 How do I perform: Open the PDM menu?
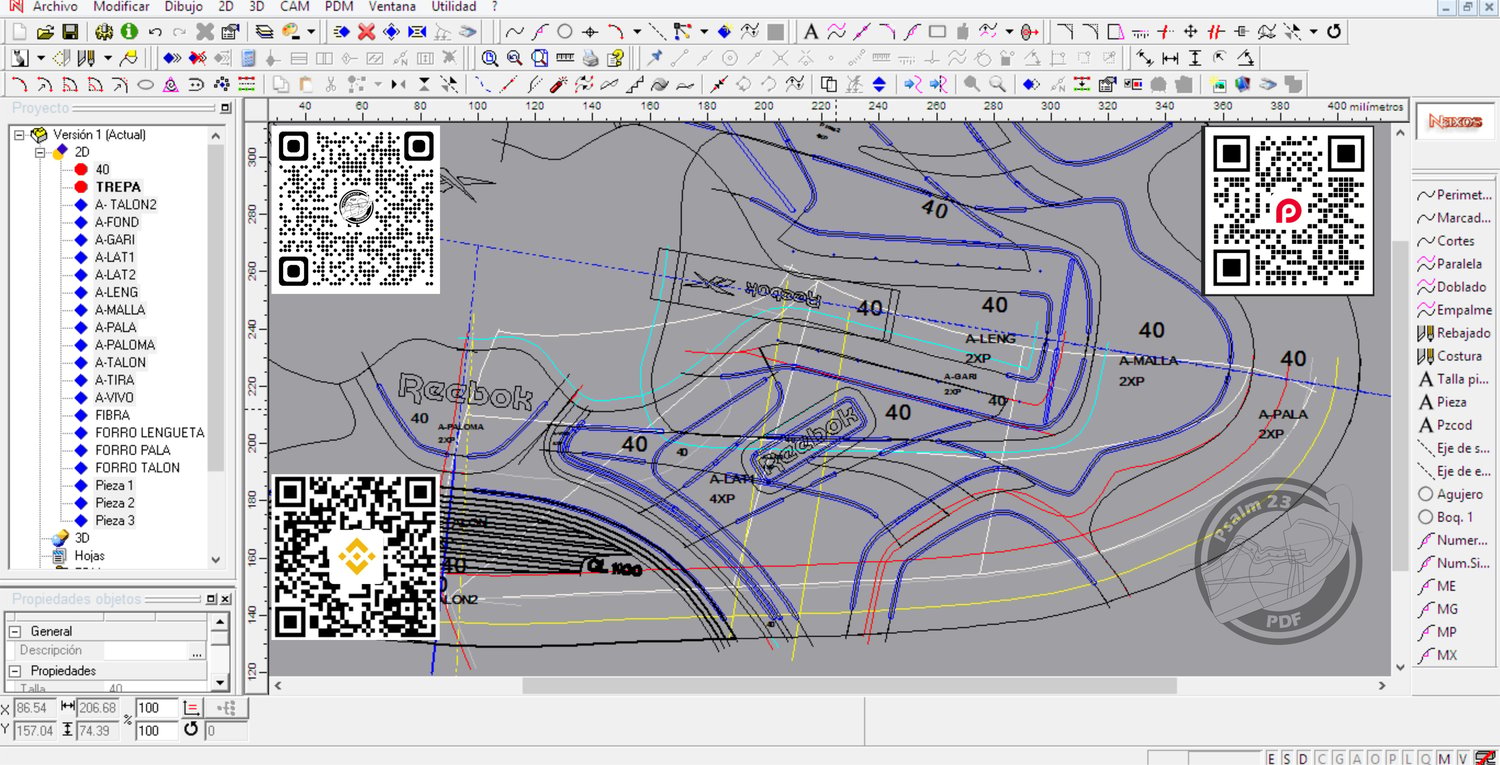[339, 7]
